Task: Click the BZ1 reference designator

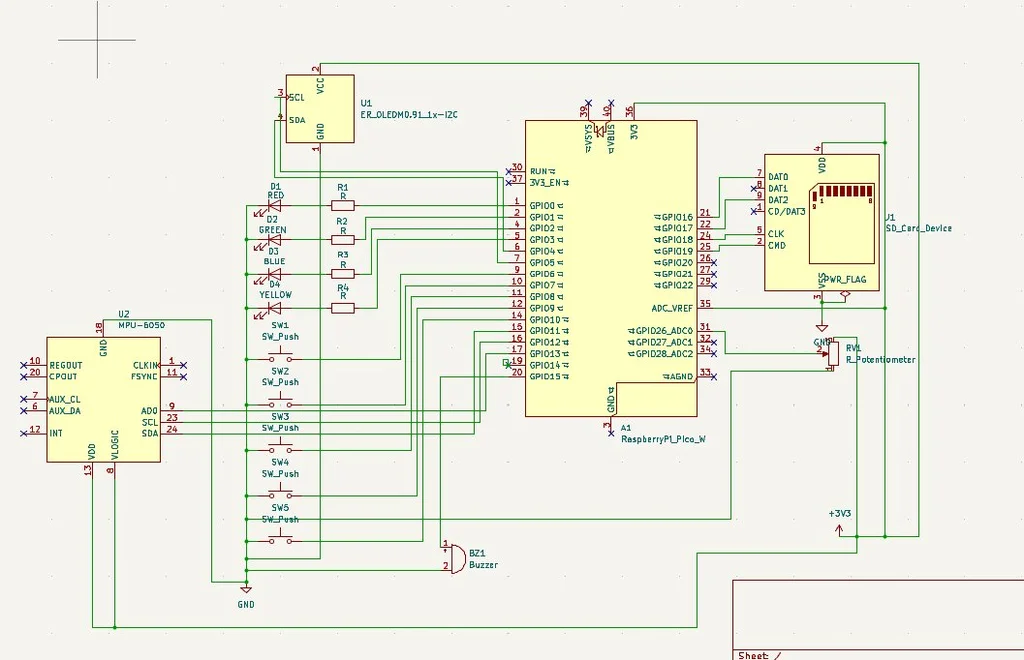Action: click(477, 554)
